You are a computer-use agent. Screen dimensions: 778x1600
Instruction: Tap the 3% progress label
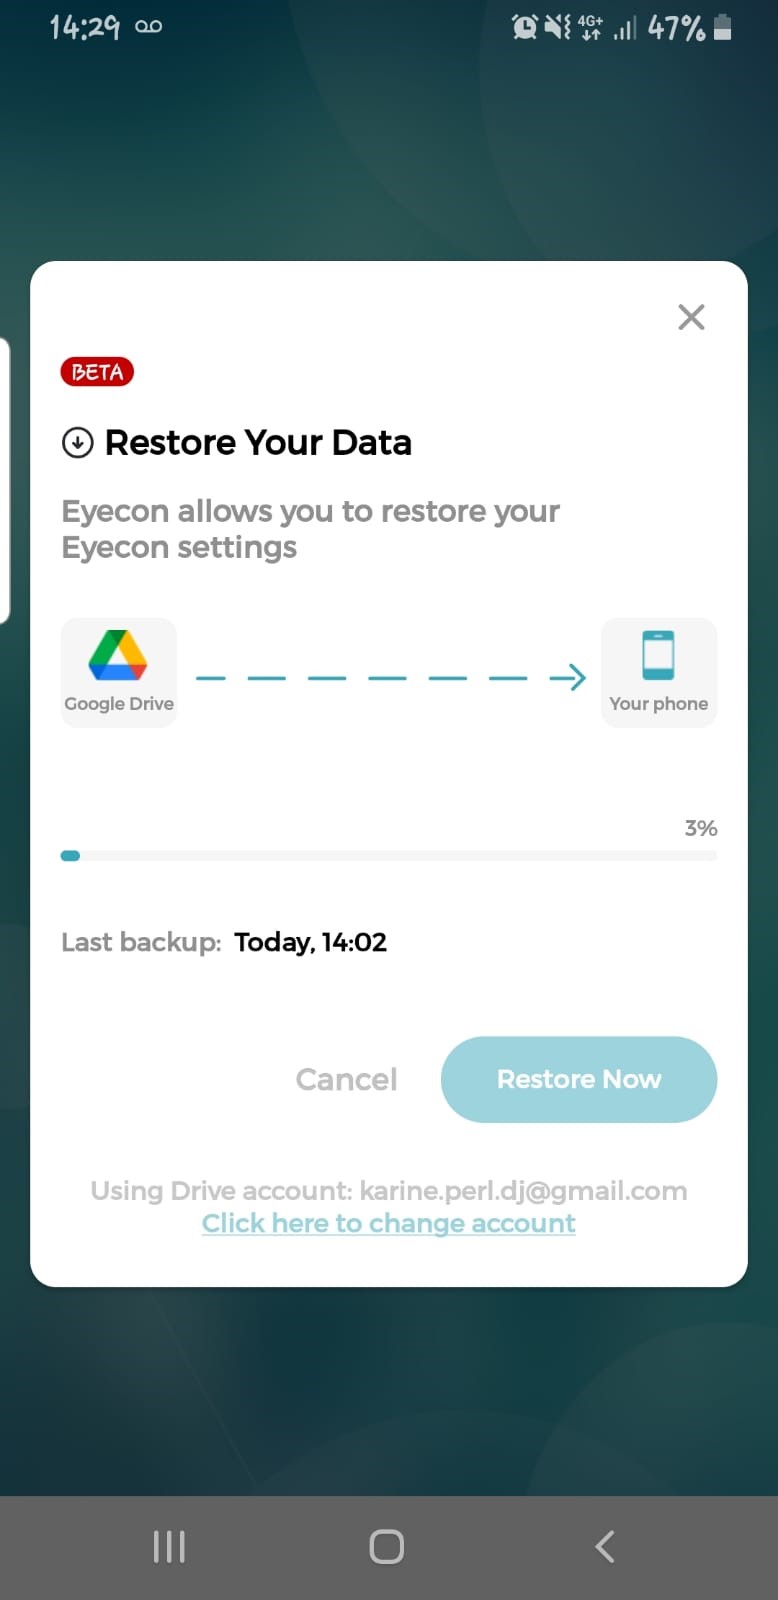point(701,828)
